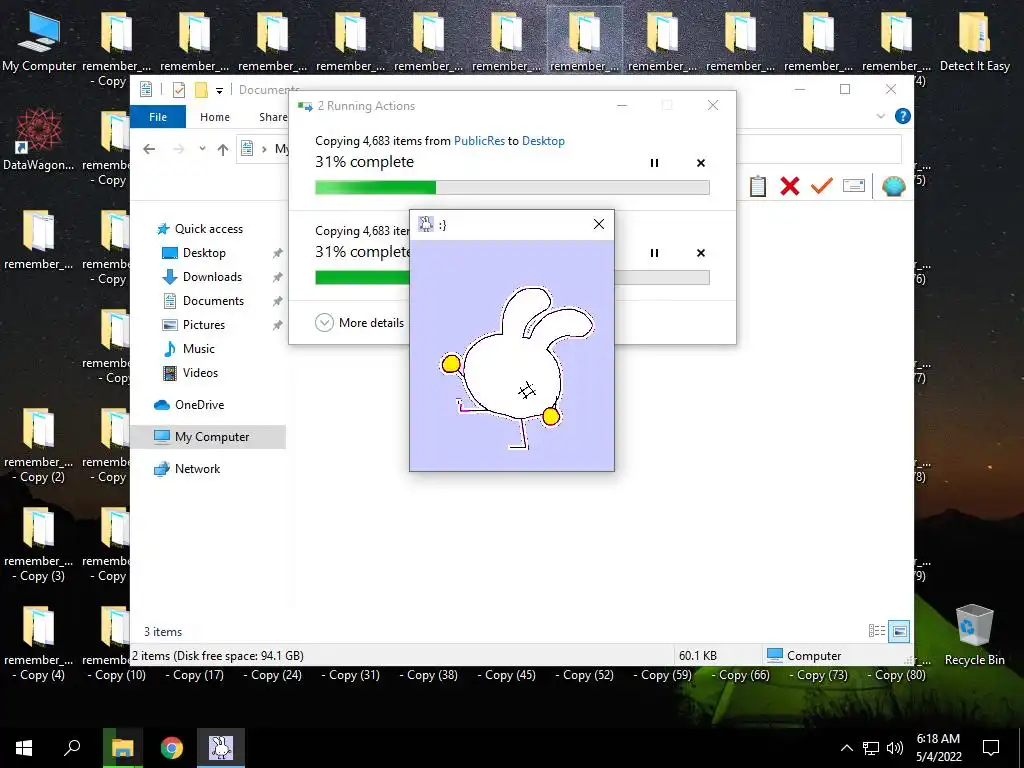Viewport: 1024px width, 768px height.
Task: Click the pin icon beside Downloads
Action: pyautogui.click(x=278, y=277)
